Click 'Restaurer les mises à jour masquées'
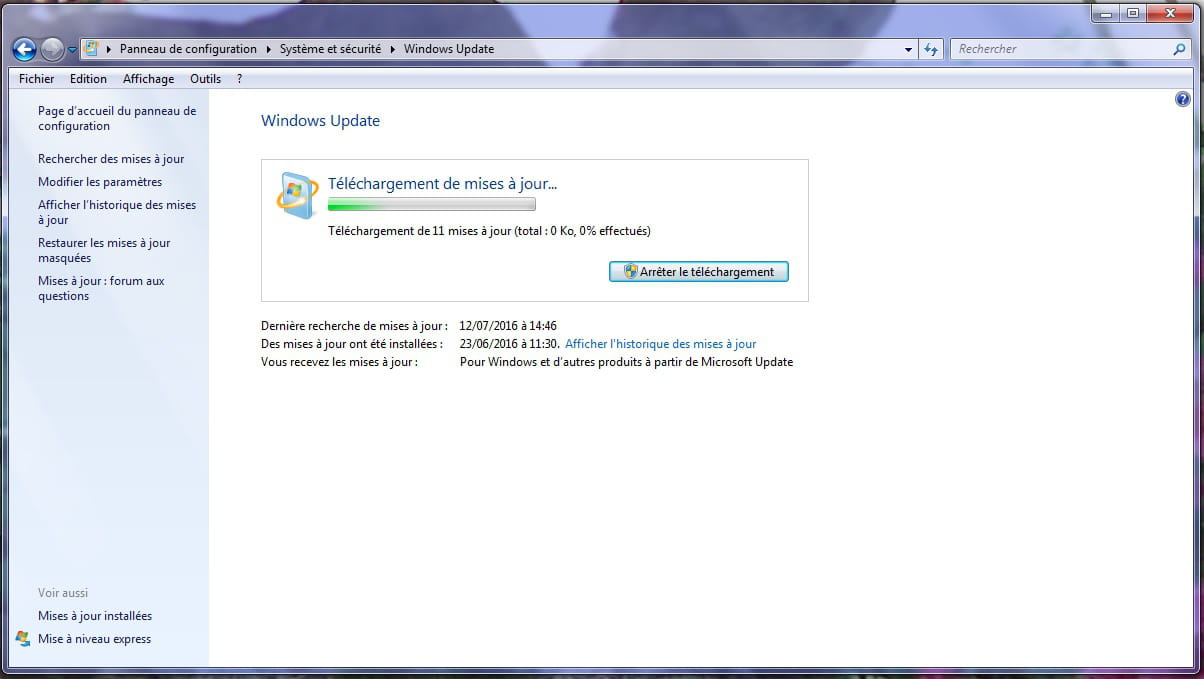This screenshot has height=679, width=1204. 104,250
